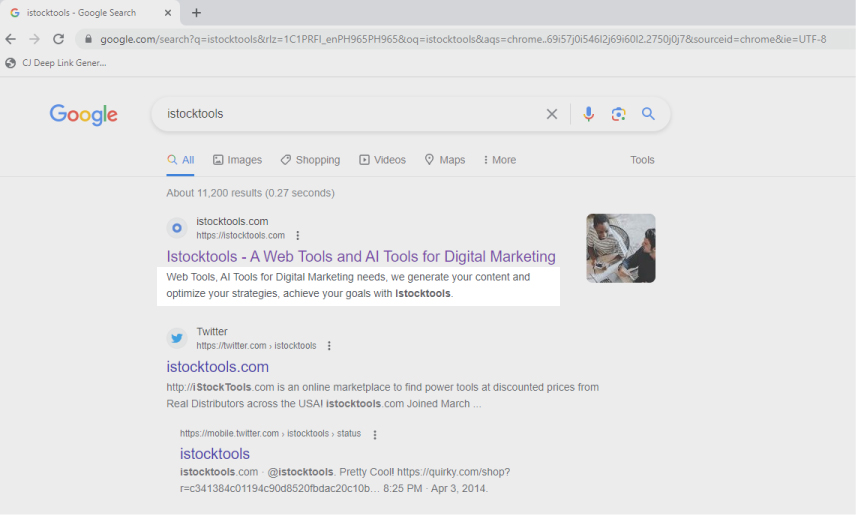This screenshot has width=856, height=515.
Task: Open Google Lens image search icon
Action: point(619,114)
